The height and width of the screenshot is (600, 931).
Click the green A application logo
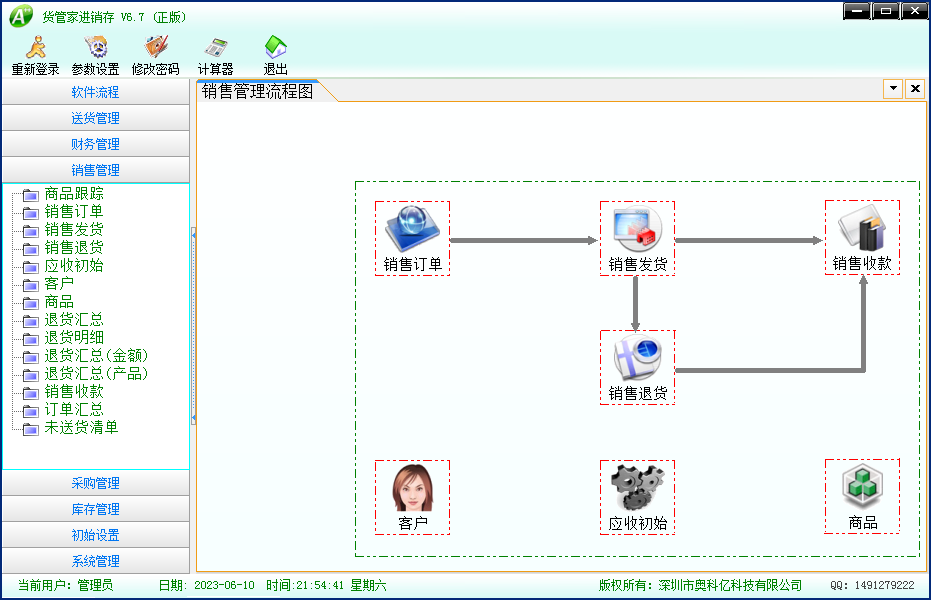tap(21, 16)
